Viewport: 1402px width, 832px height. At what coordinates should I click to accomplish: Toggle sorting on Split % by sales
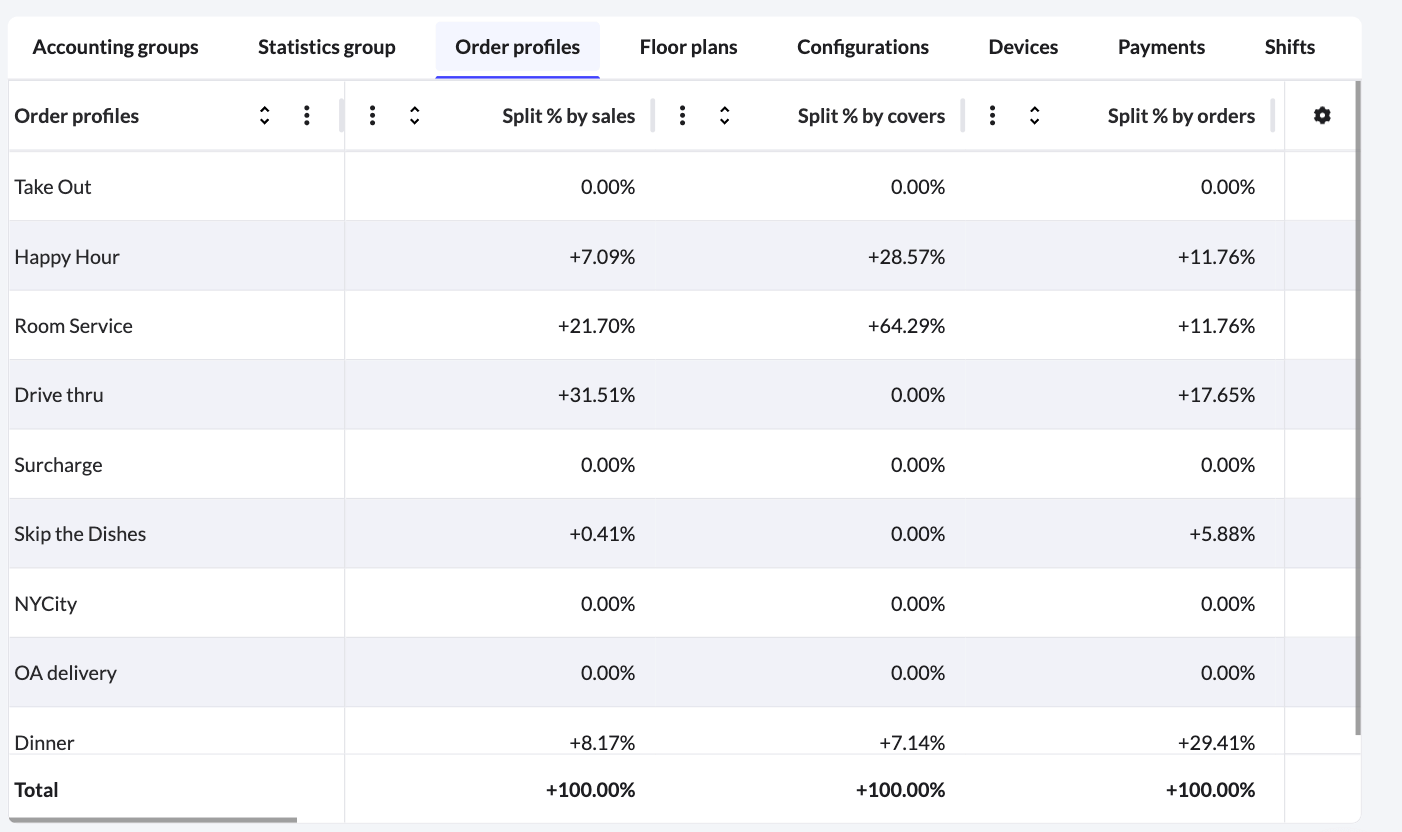click(414, 115)
